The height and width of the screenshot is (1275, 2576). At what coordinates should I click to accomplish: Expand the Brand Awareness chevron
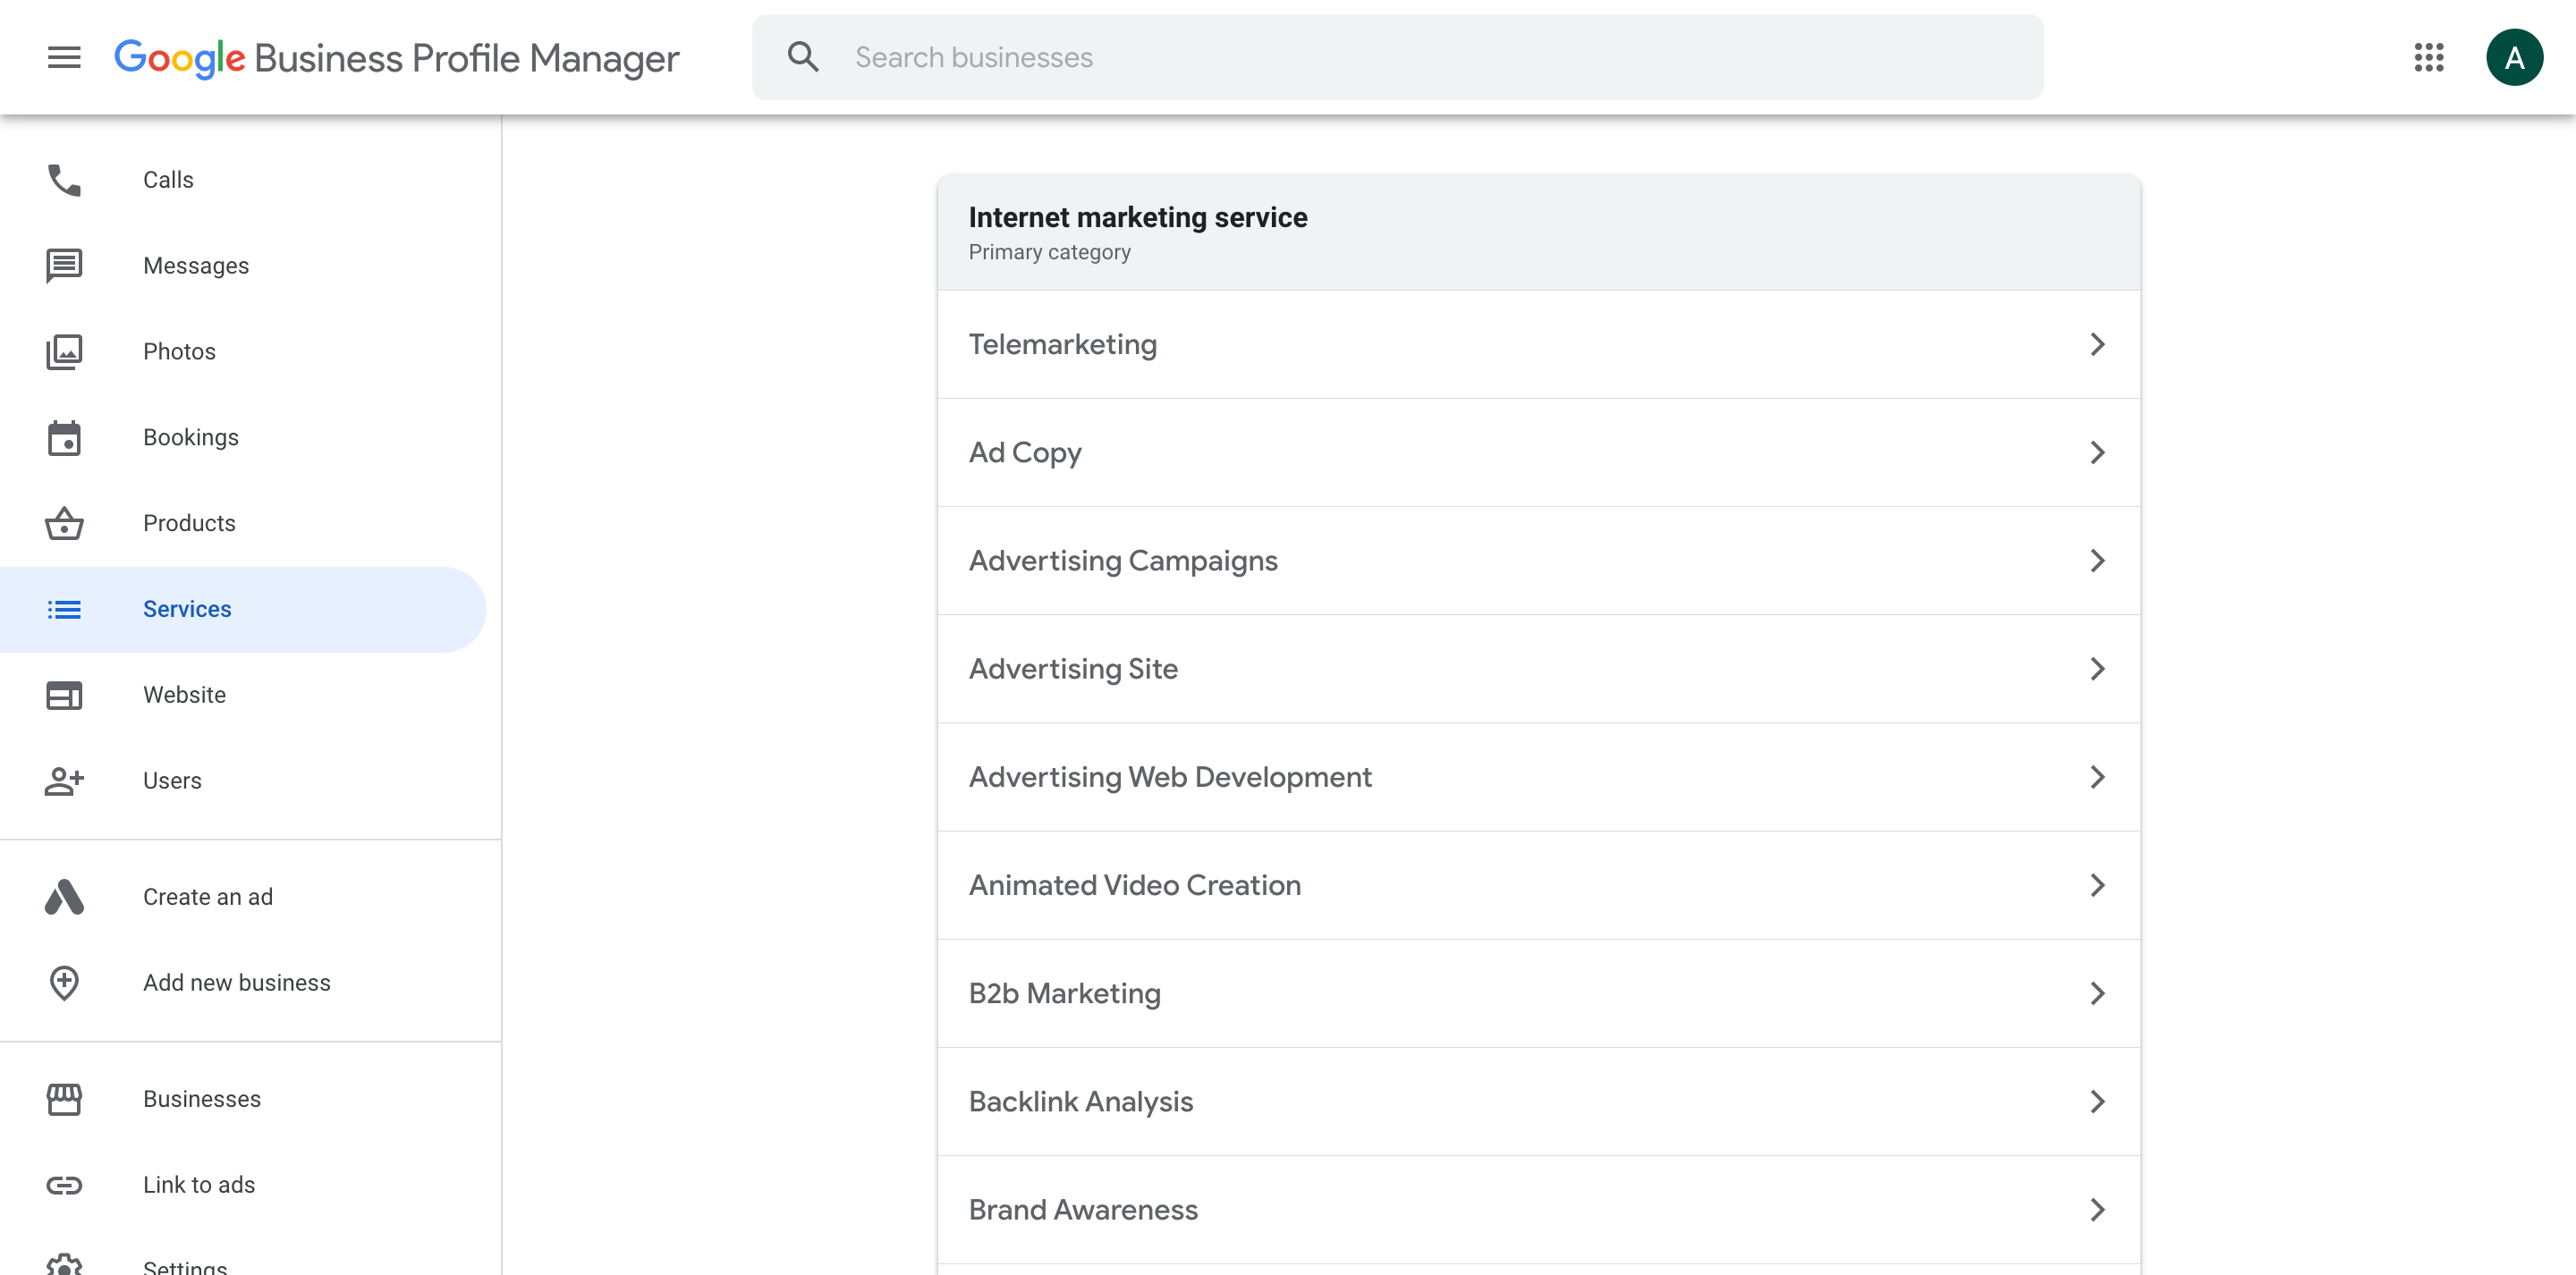(x=2097, y=1209)
